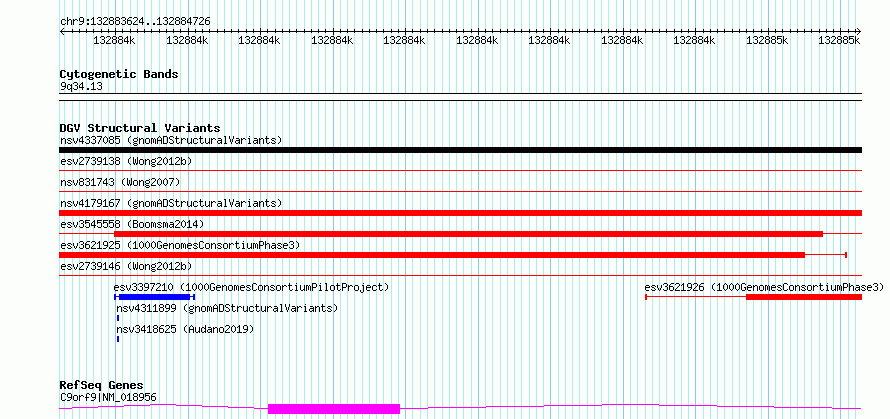The width and height of the screenshot is (890, 419).
Task: Click the nsv4311899 (gnomADStructuralVariants) label
Action: click(227, 308)
